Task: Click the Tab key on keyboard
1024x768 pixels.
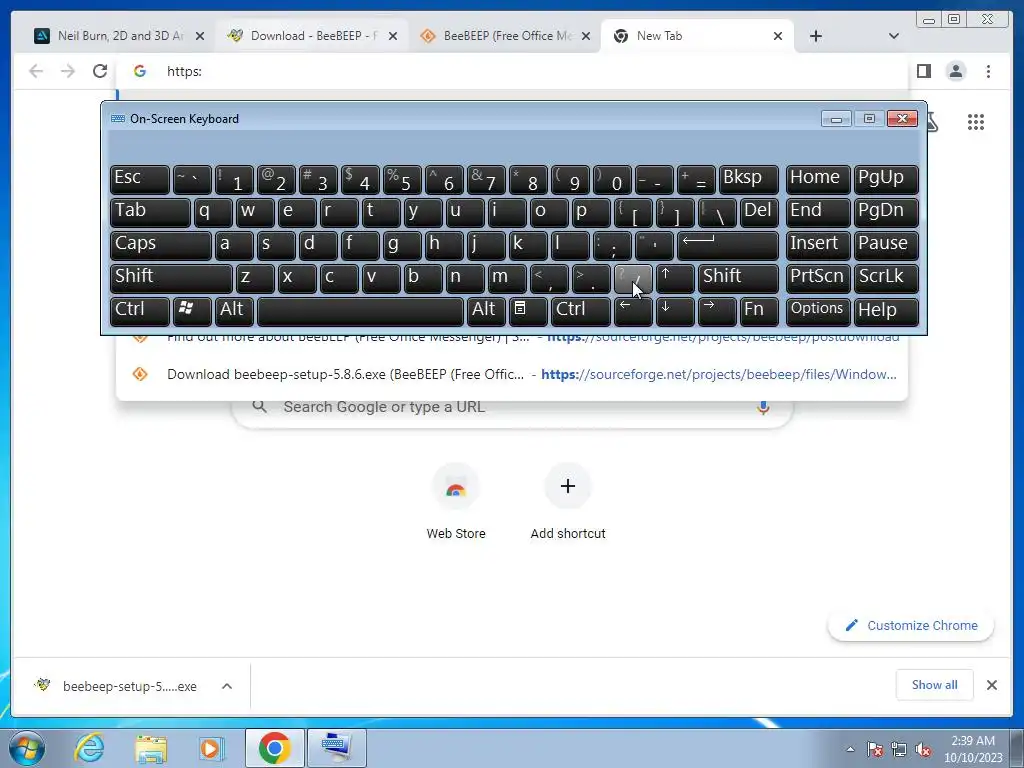Action: click(150, 212)
